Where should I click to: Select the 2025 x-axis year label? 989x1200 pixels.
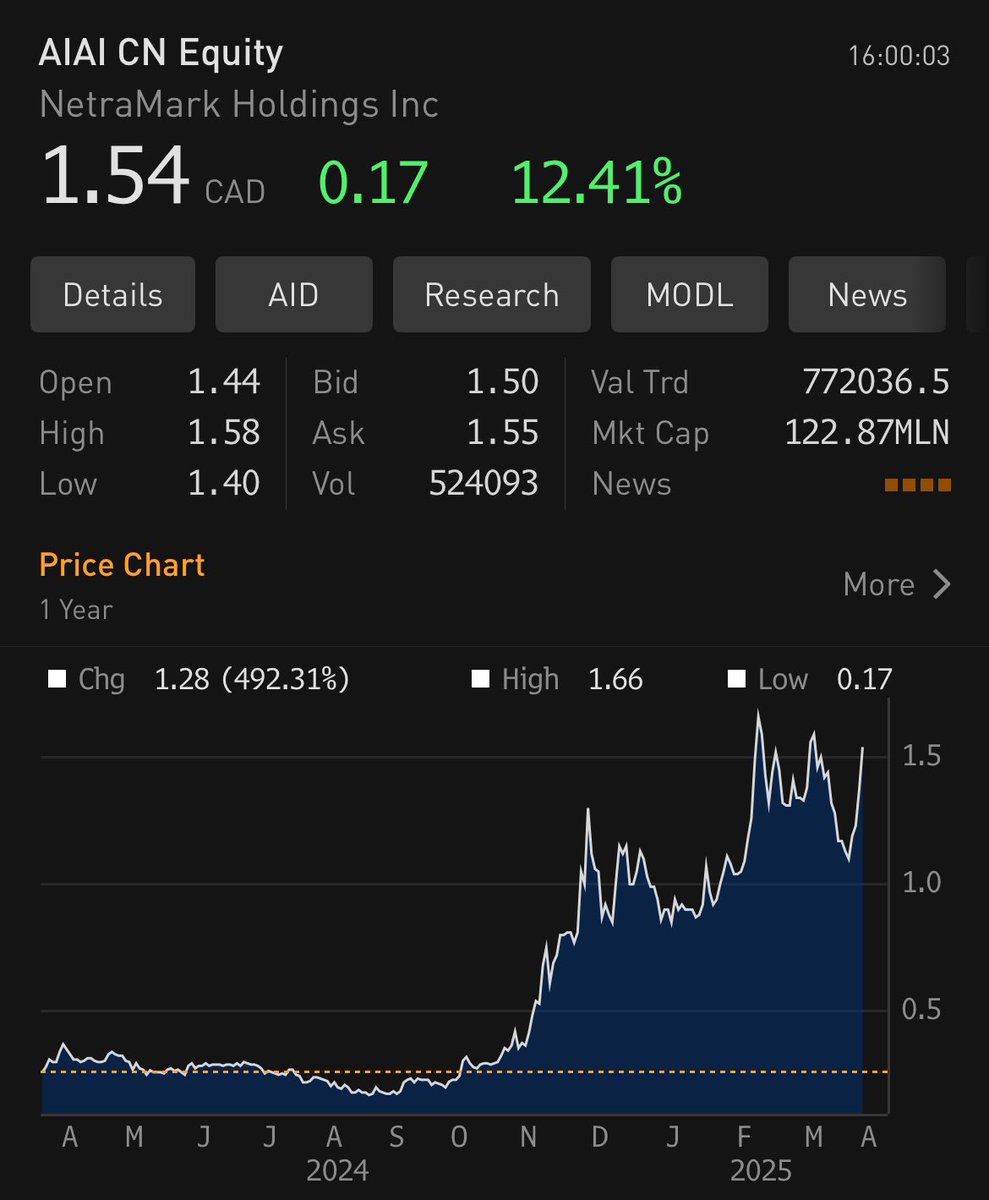point(762,1171)
